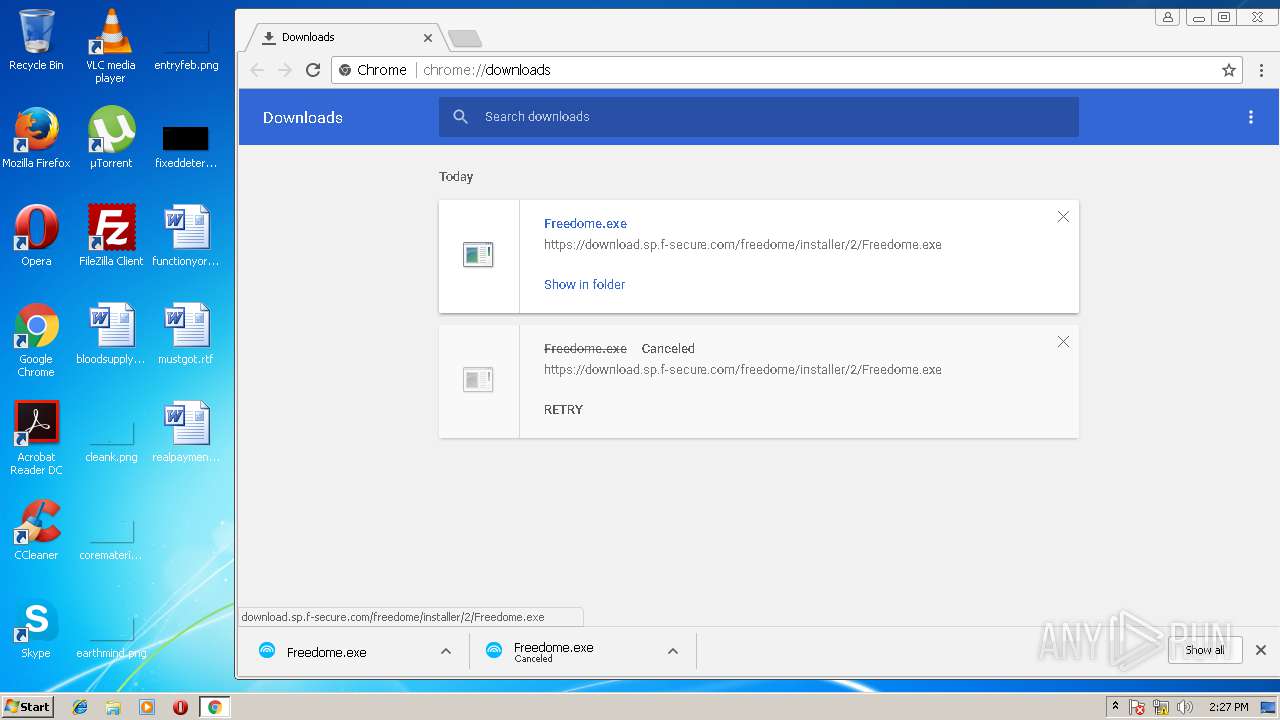
Task: Select the functionyor Word document
Action: [x=186, y=236]
